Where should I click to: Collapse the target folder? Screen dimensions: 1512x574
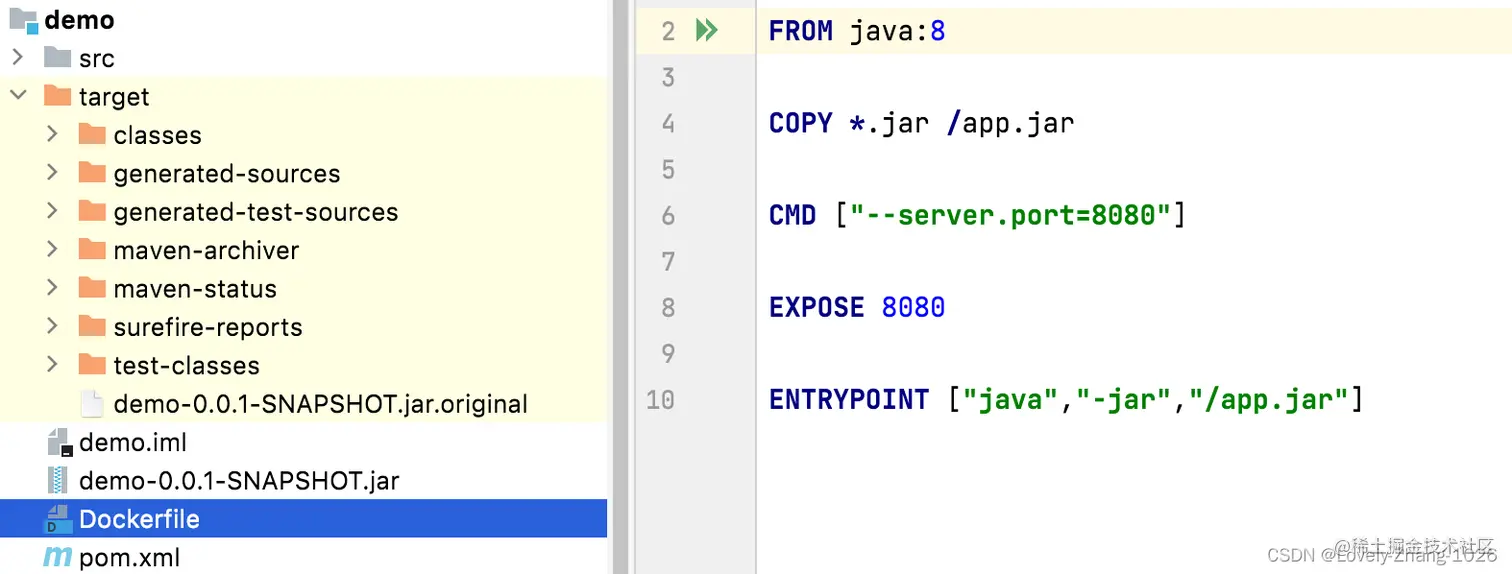tap(18, 96)
